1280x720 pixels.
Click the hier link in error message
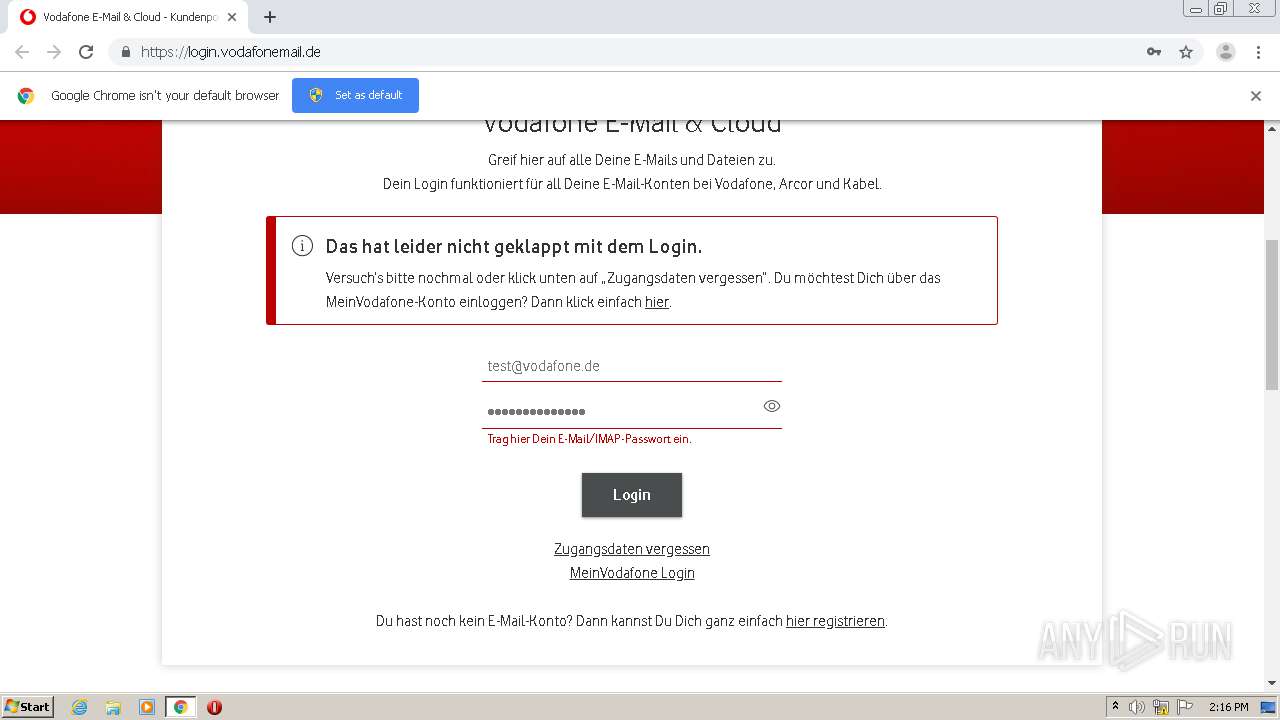point(656,302)
